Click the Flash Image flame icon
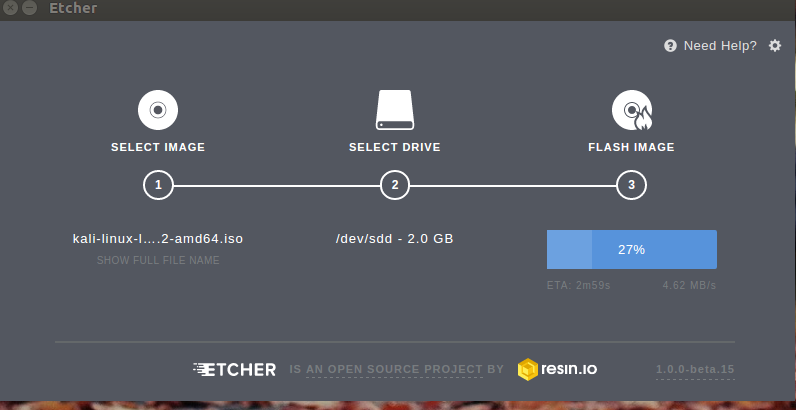 pos(631,110)
